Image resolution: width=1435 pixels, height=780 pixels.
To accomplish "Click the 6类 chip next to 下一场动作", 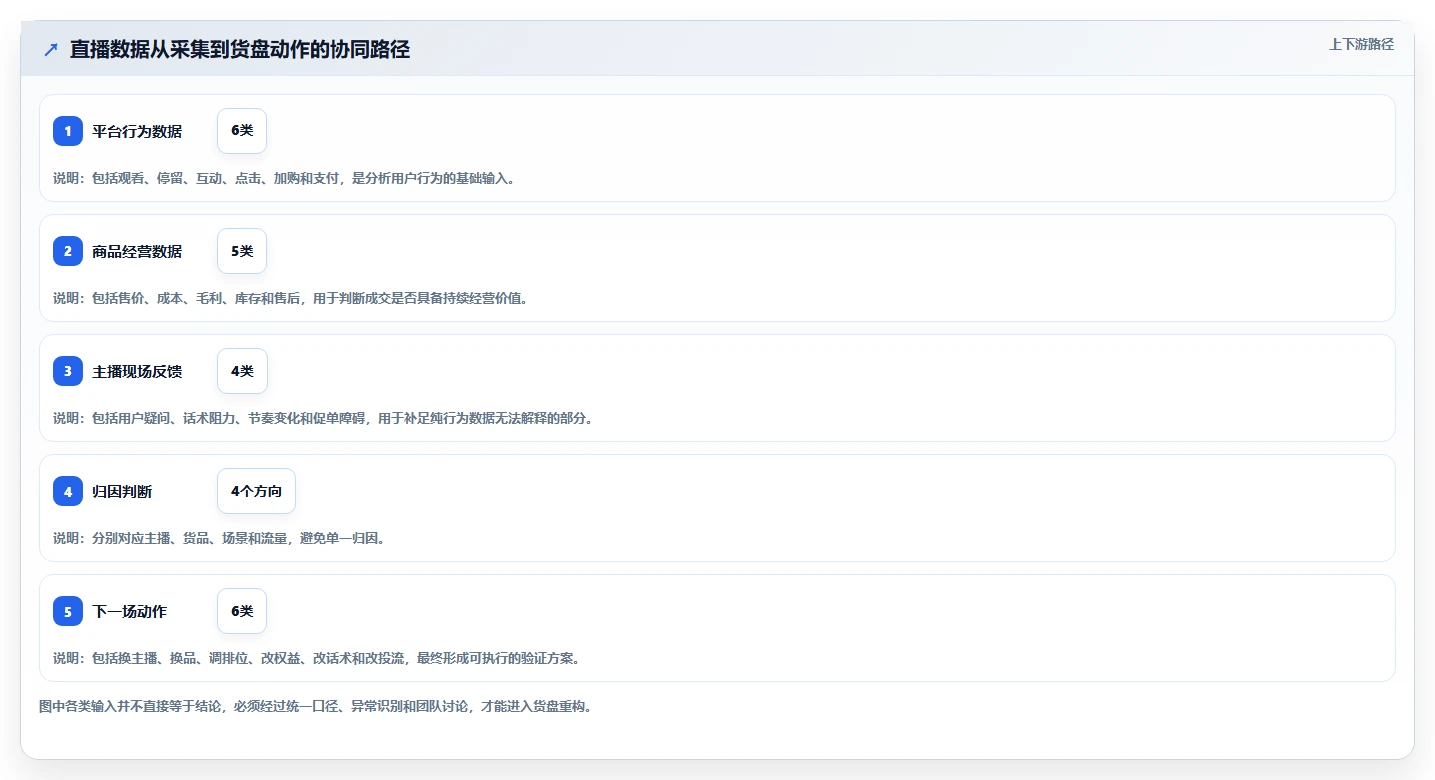I will 242,611.
